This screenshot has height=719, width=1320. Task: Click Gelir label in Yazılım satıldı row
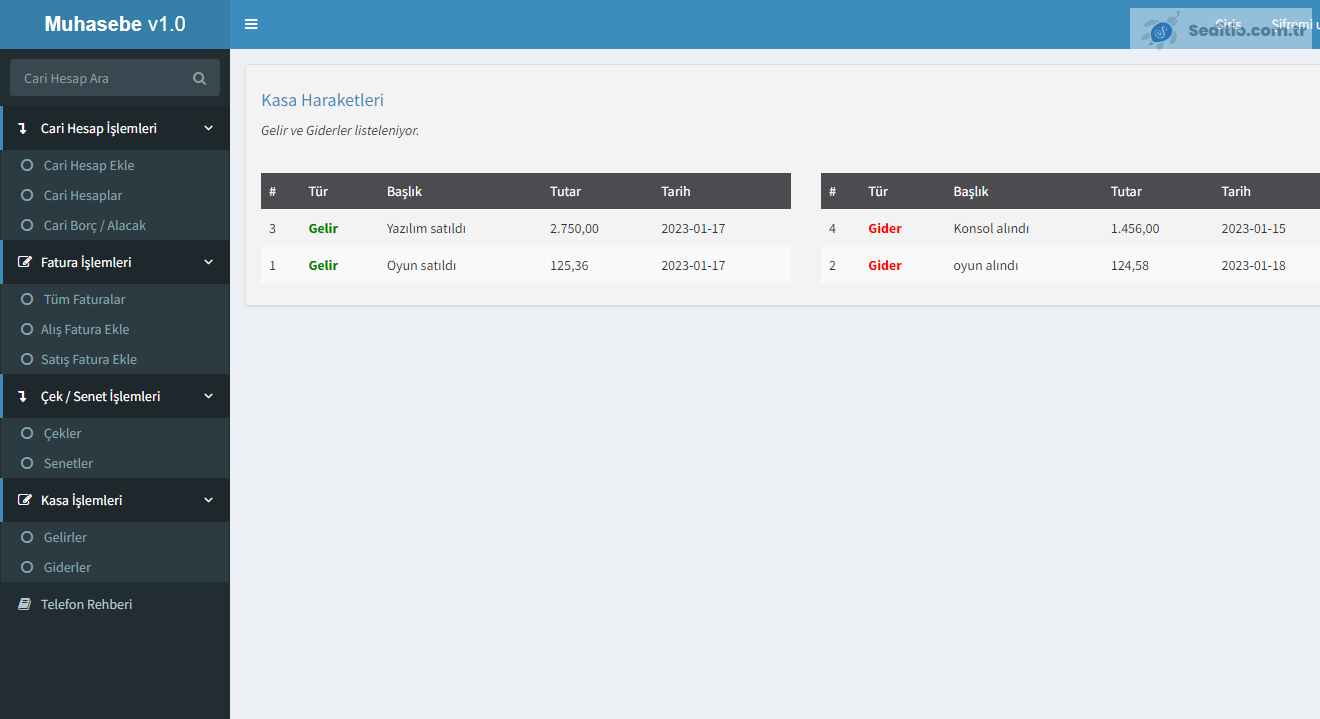click(x=323, y=228)
